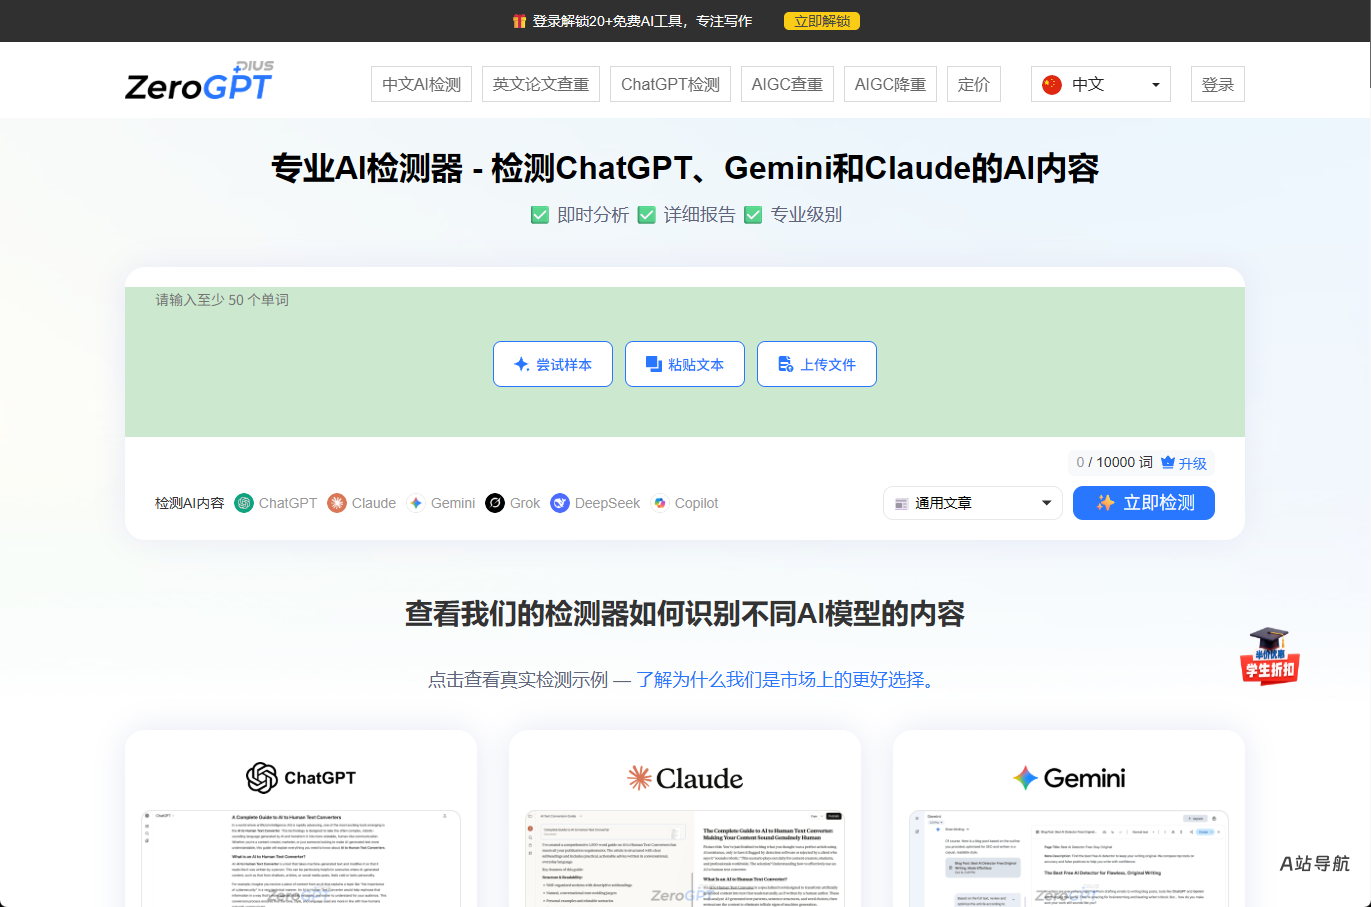Click the student discount badge
The width and height of the screenshot is (1371, 907).
pos(1270,656)
